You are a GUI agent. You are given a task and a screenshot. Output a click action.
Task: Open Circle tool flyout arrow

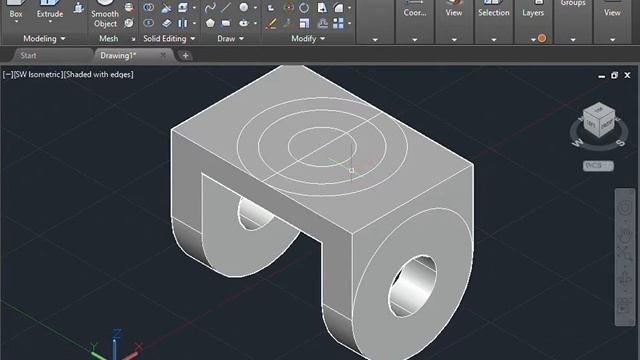tap(255, 7)
